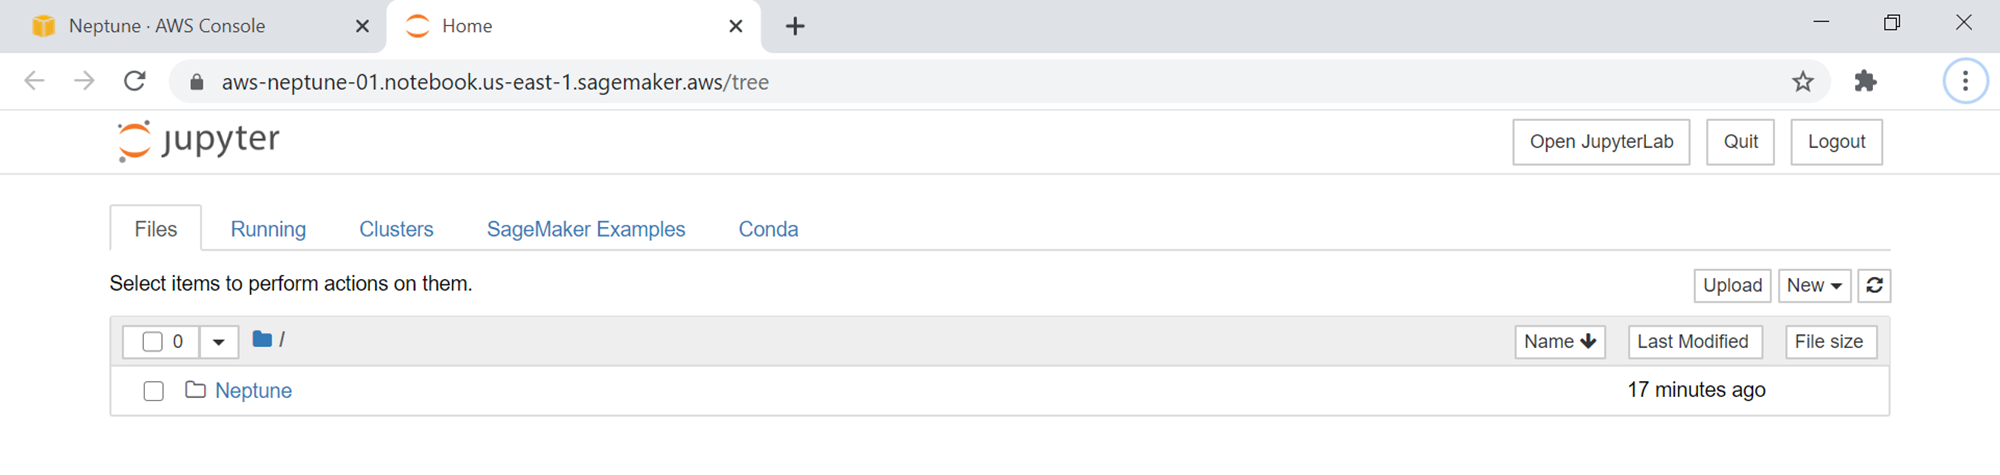
Task: Open the New notebook dropdown
Action: 1814,286
